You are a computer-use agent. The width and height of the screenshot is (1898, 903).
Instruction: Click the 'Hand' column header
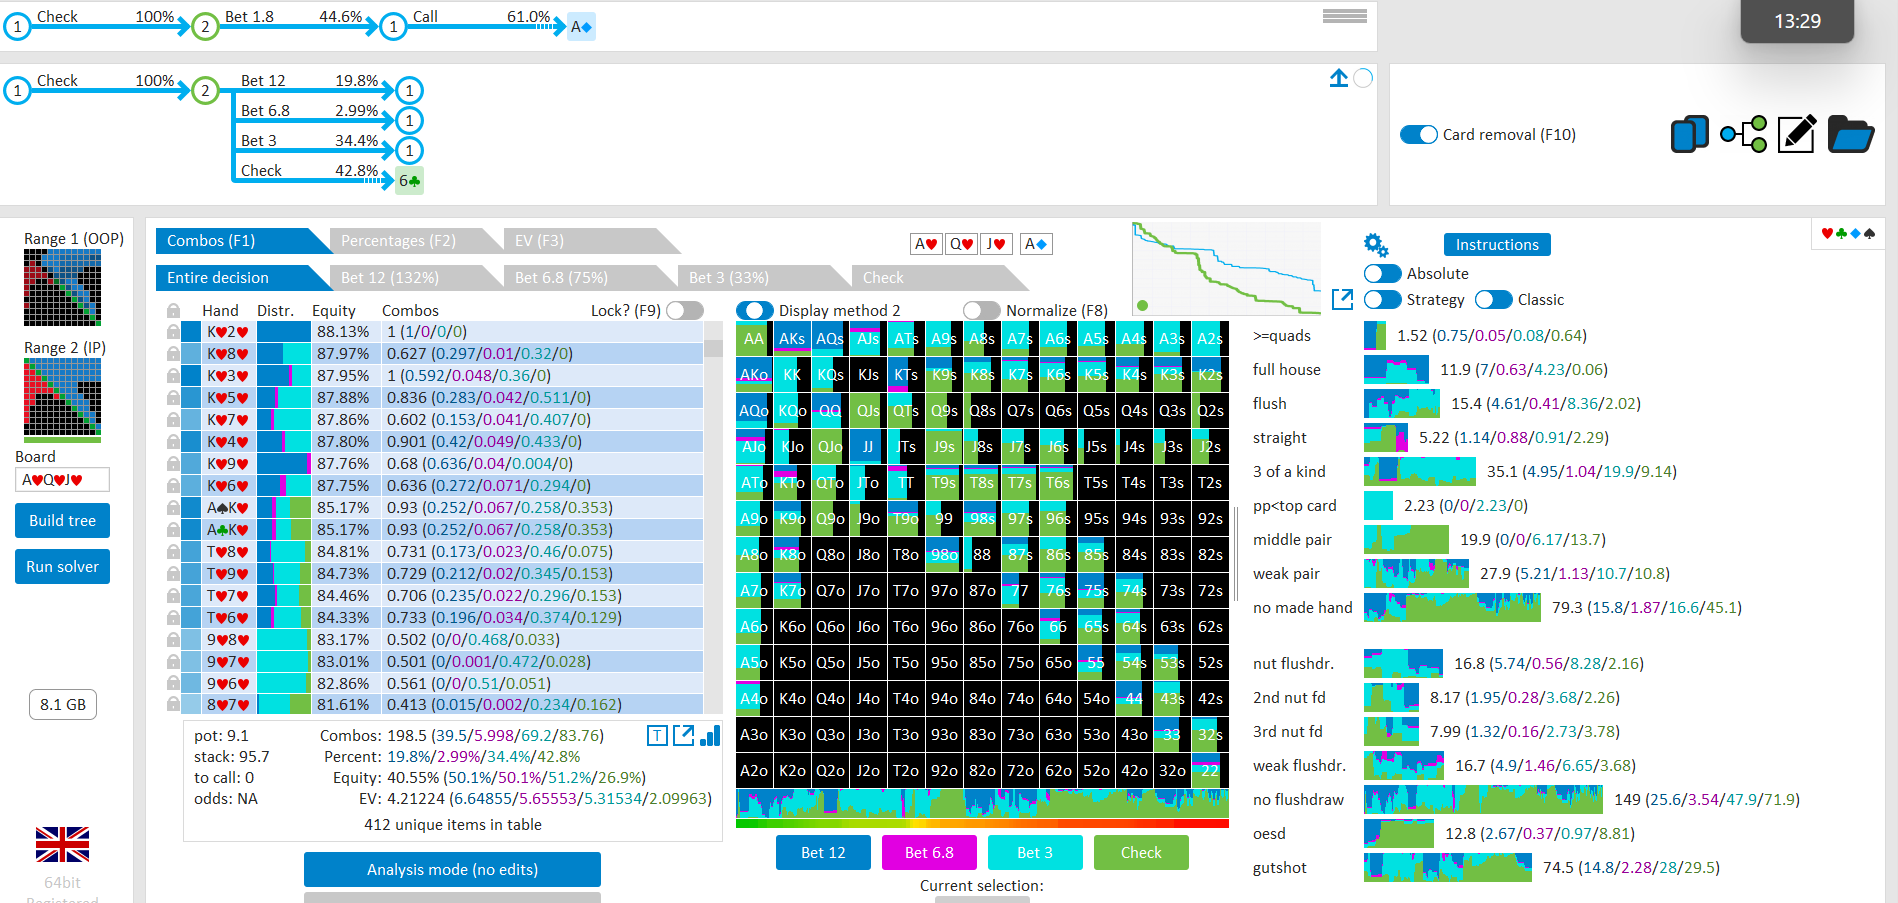tap(220, 311)
